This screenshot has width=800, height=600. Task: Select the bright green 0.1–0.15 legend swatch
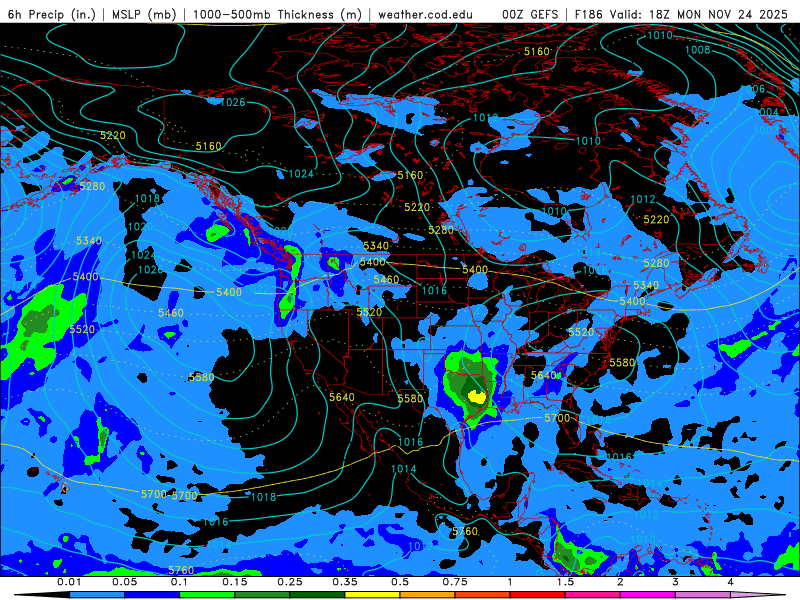(x=207, y=595)
